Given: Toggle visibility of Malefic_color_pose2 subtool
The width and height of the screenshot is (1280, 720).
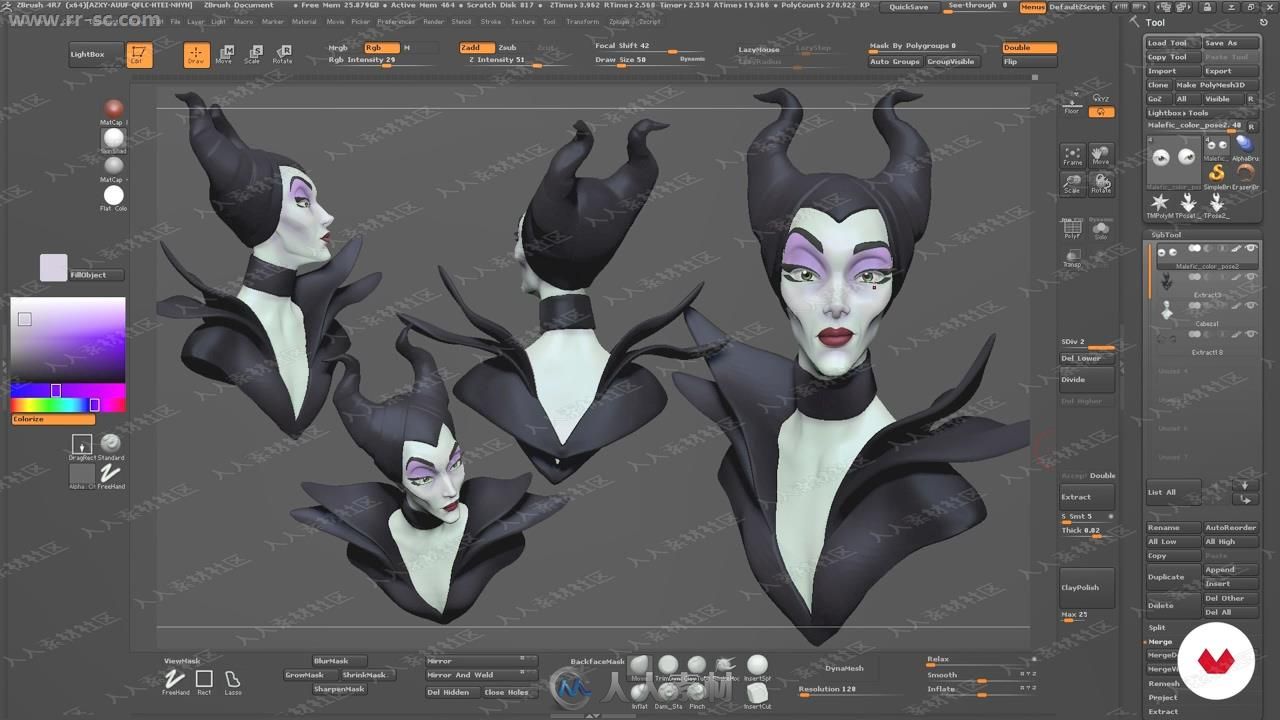Looking at the screenshot, I should [1251, 248].
